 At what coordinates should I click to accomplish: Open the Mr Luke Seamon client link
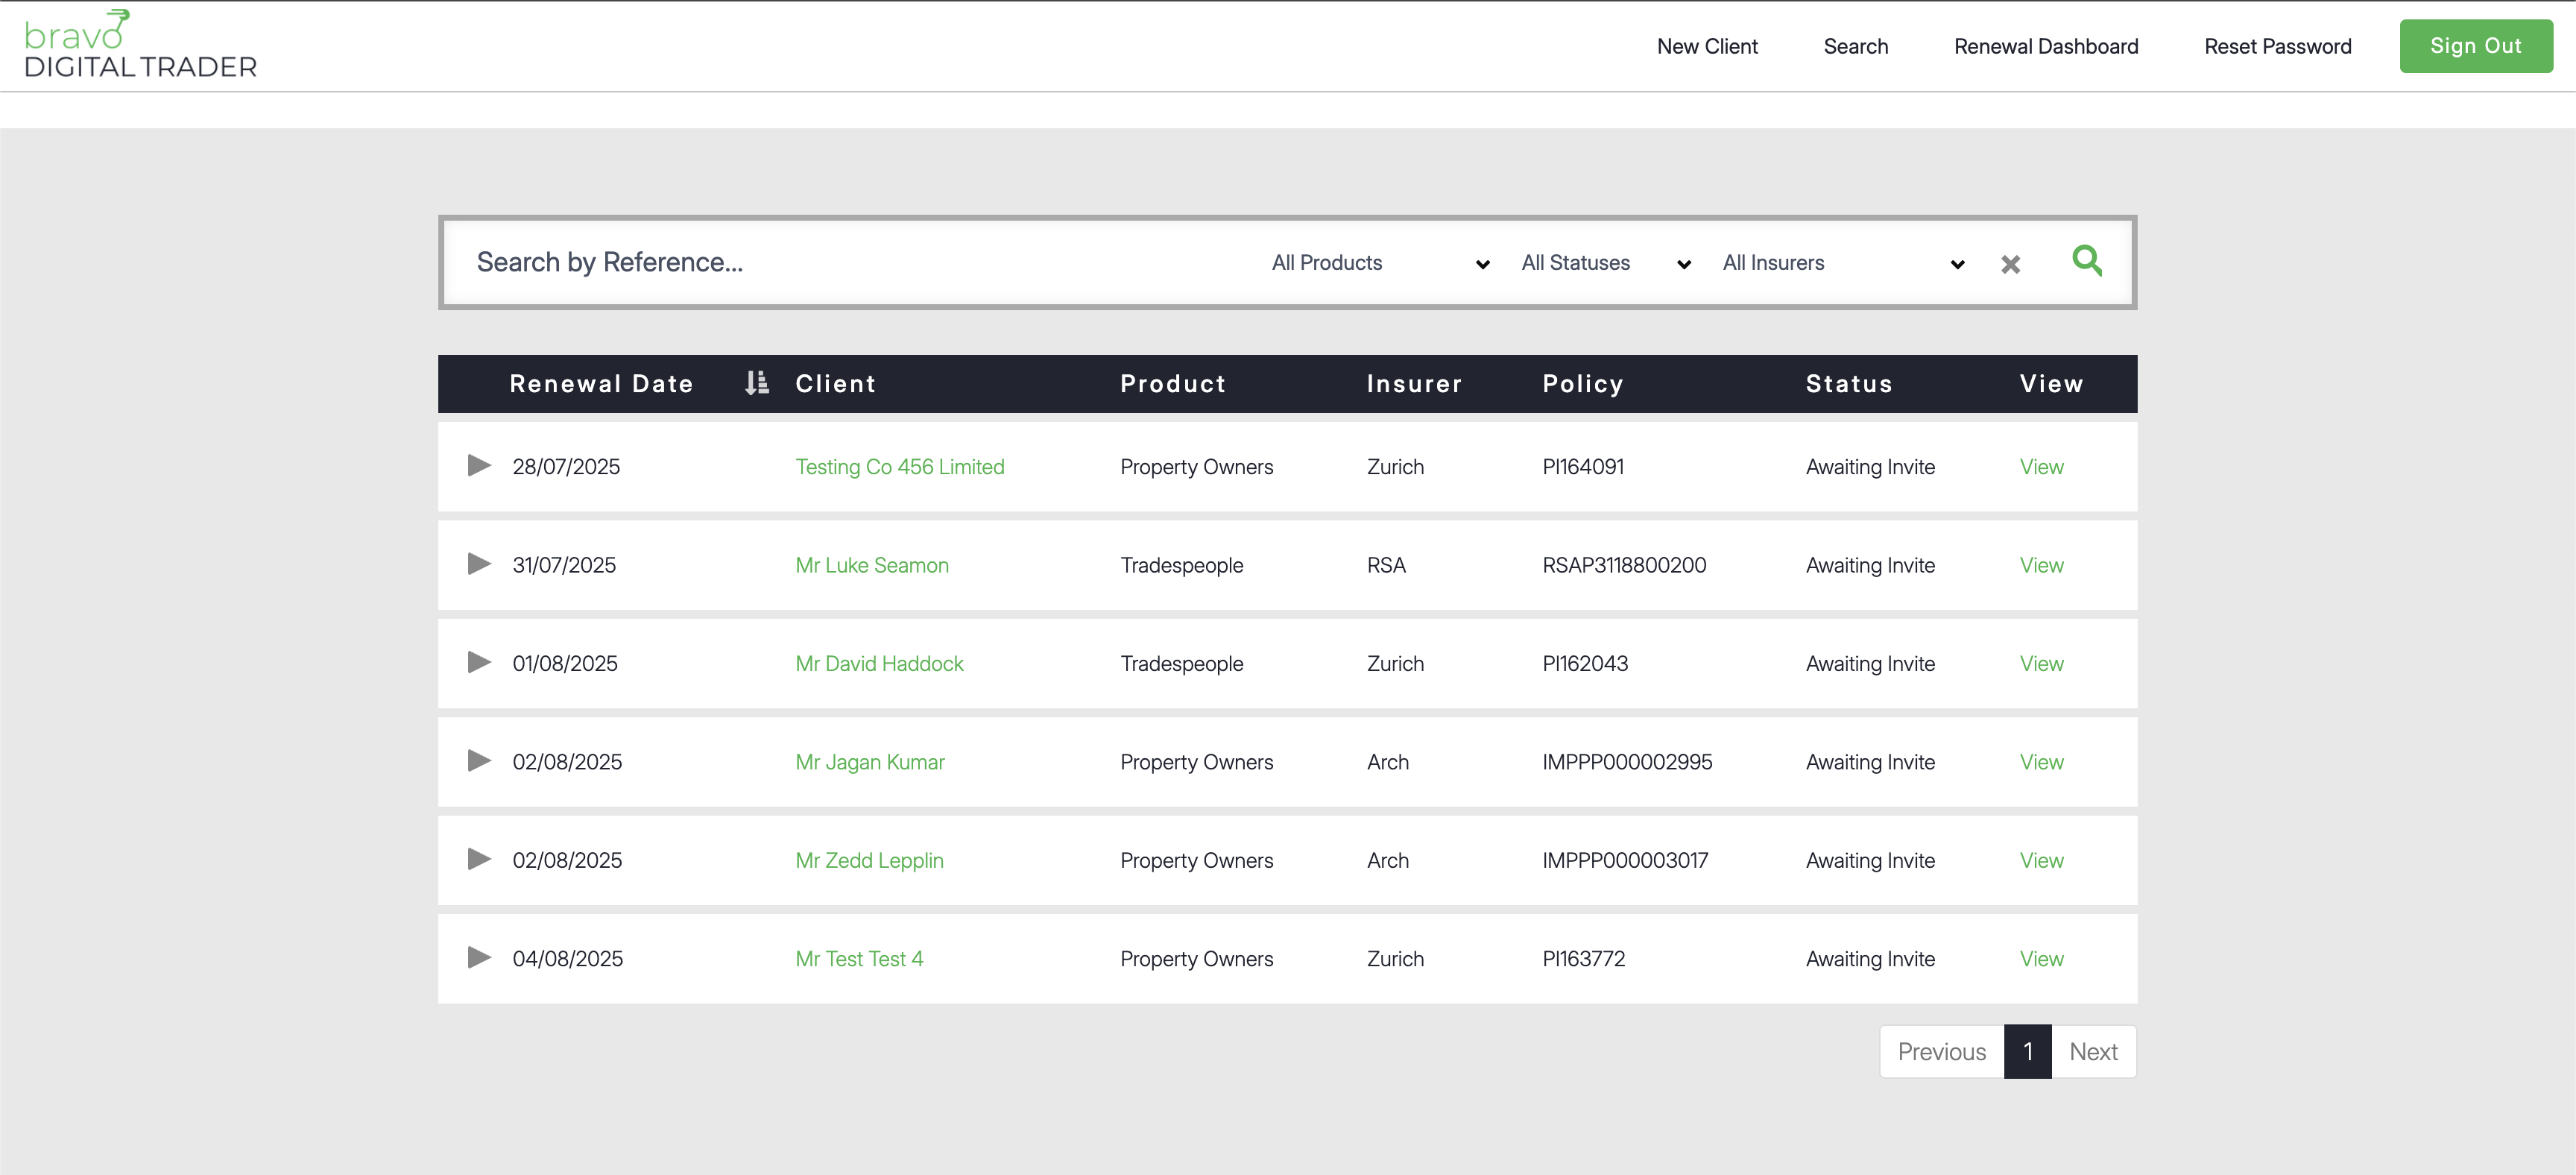pyautogui.click(x=871, y=565)
